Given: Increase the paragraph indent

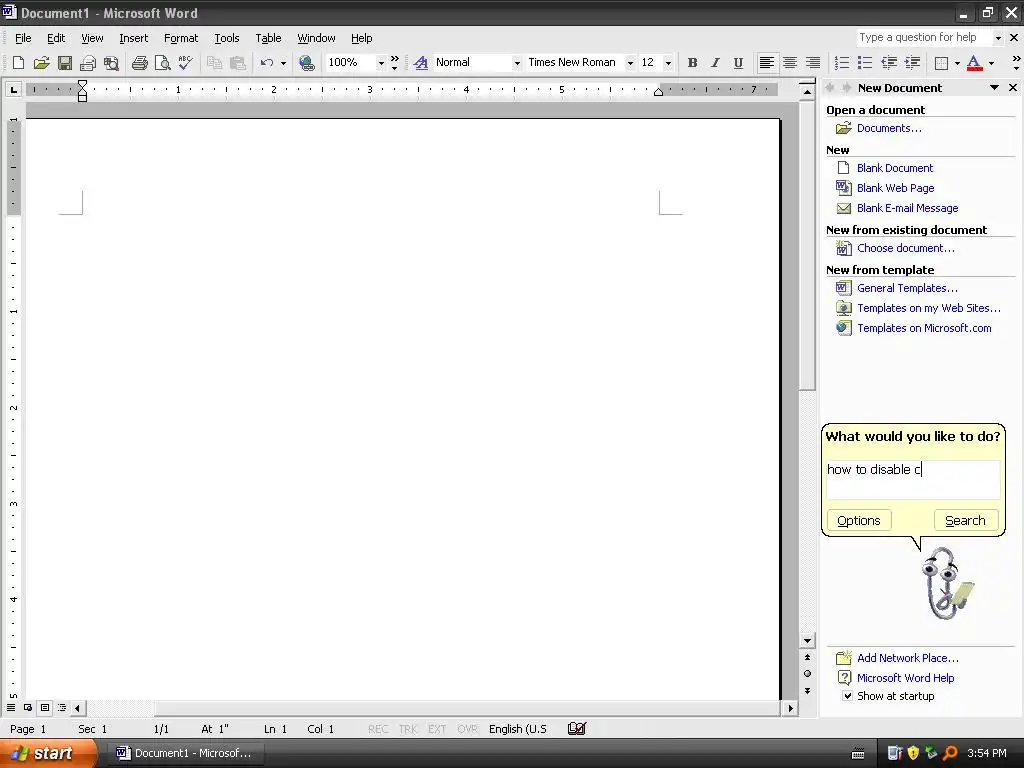Looking at the screenshot, I should coord(912,63).
